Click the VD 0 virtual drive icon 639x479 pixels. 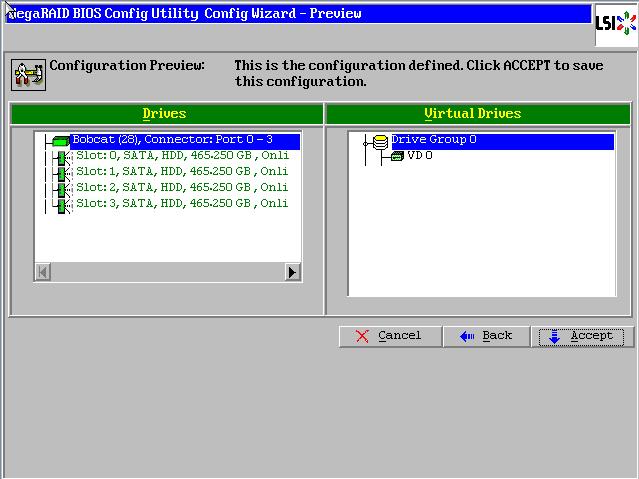pos(396,157)
